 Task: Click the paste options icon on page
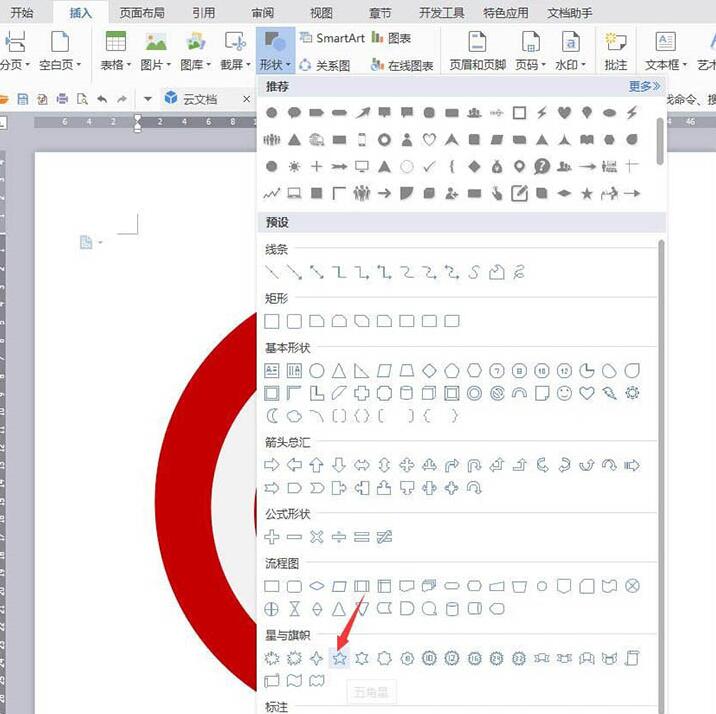pyautogui.click(x=87, y=242)
